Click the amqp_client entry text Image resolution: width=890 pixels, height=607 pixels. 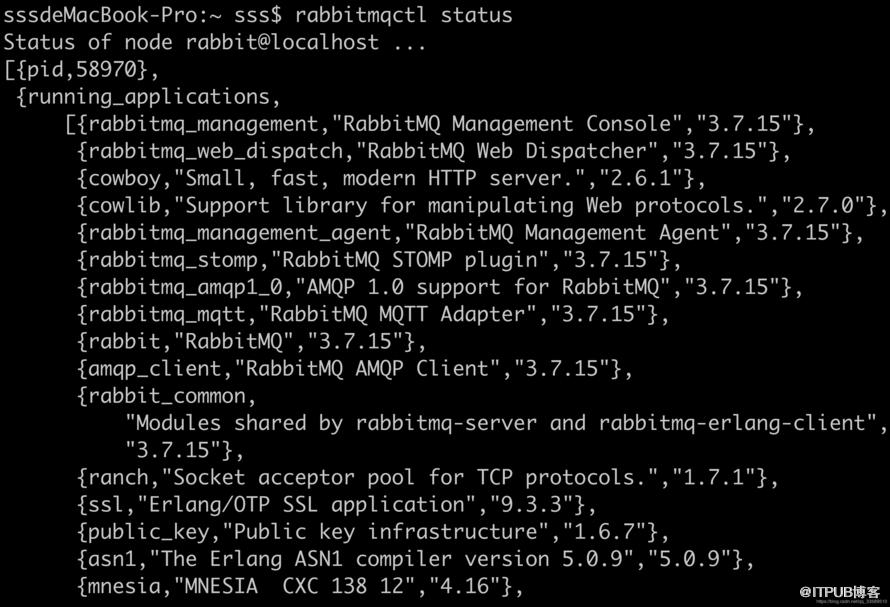tap(355, 369)
